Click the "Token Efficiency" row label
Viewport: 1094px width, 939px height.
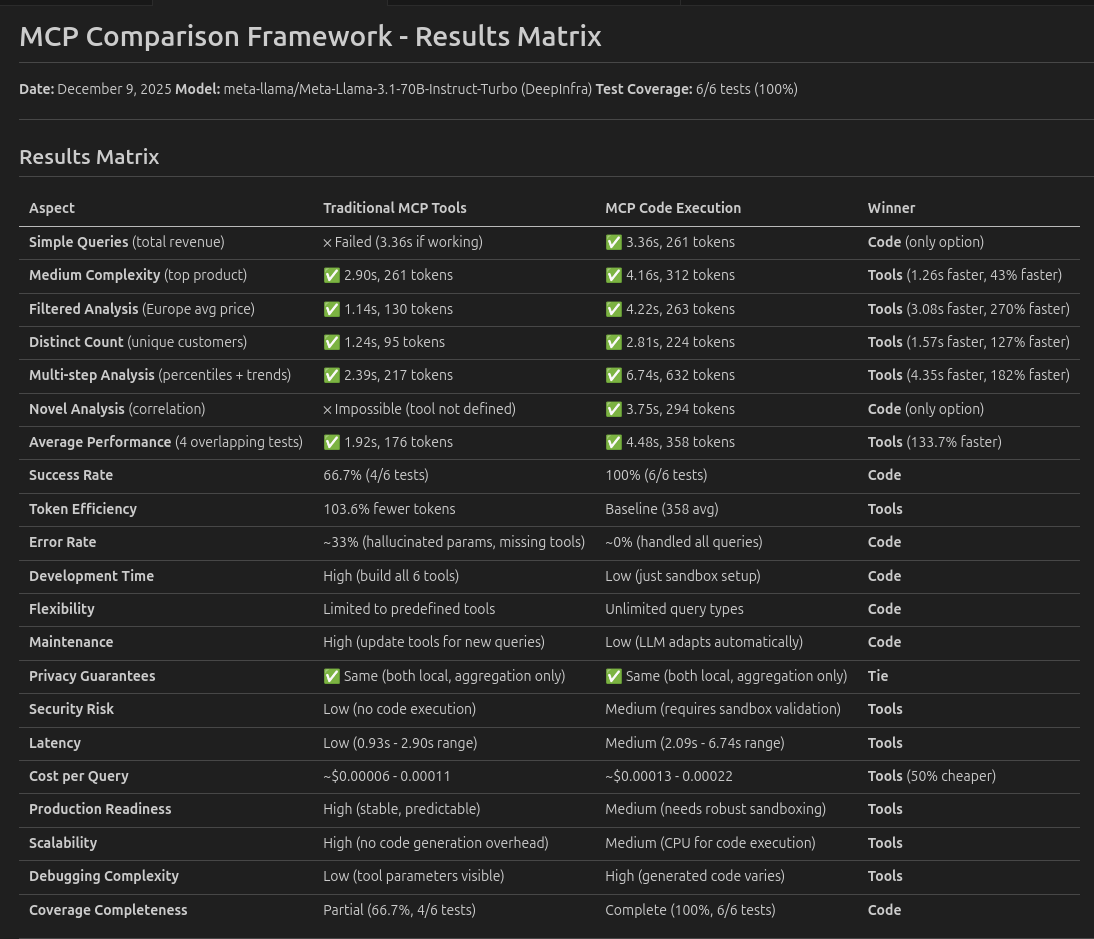click(x=83, y=509)
